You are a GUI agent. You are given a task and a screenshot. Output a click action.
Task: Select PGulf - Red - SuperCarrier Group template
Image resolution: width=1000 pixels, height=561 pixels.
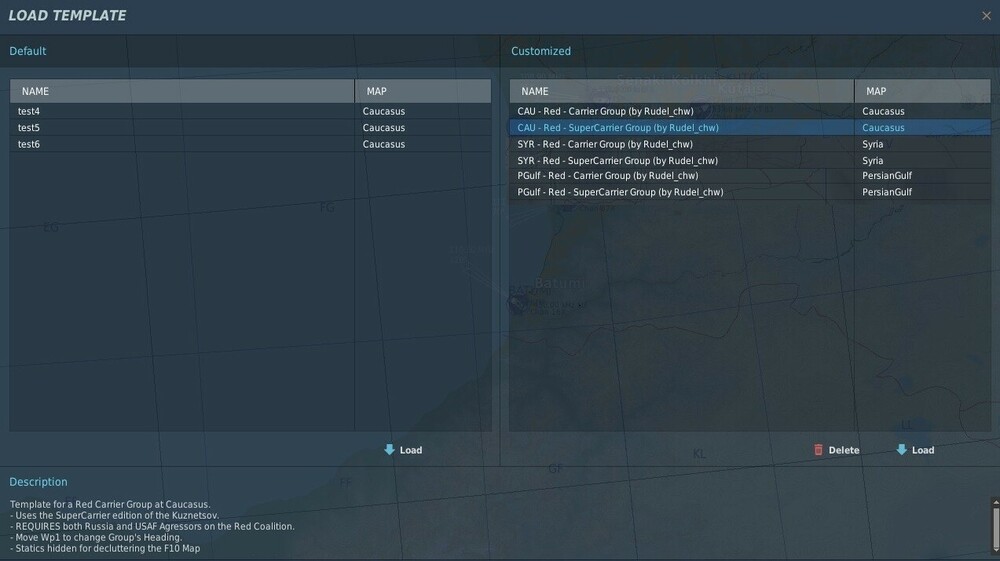[x=750, y=192]
